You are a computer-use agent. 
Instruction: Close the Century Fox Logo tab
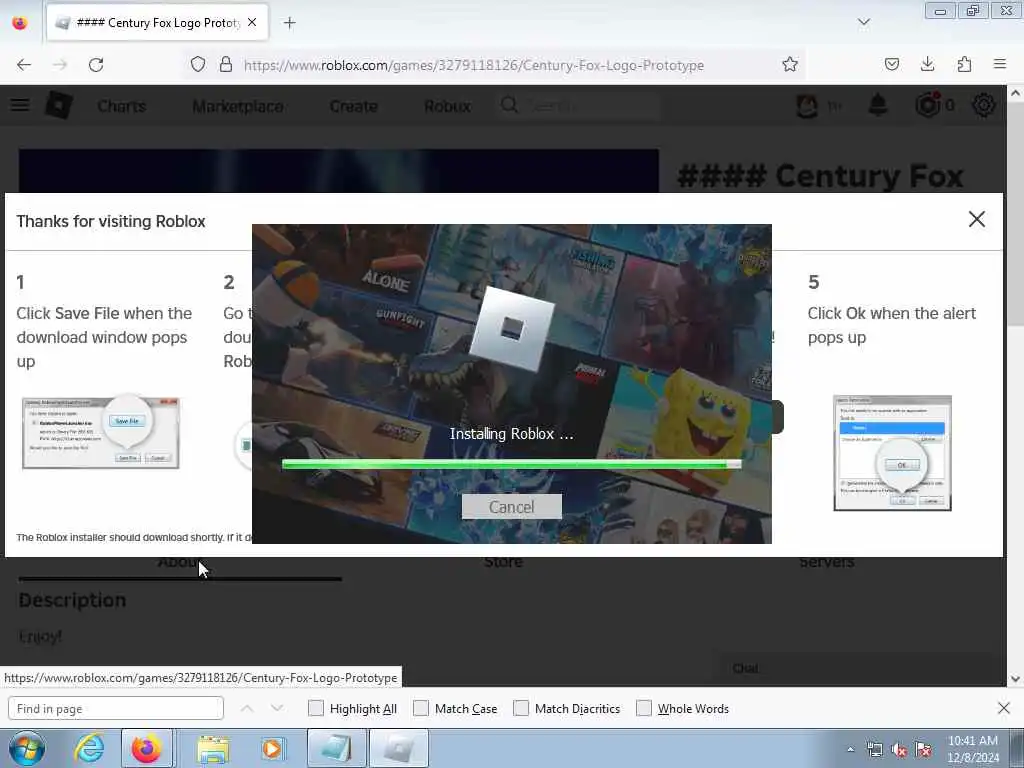(x=252, y=23)
